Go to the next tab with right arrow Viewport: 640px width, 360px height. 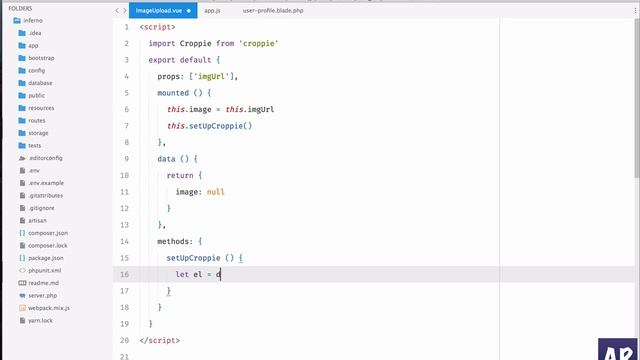[x=125, y=11]
